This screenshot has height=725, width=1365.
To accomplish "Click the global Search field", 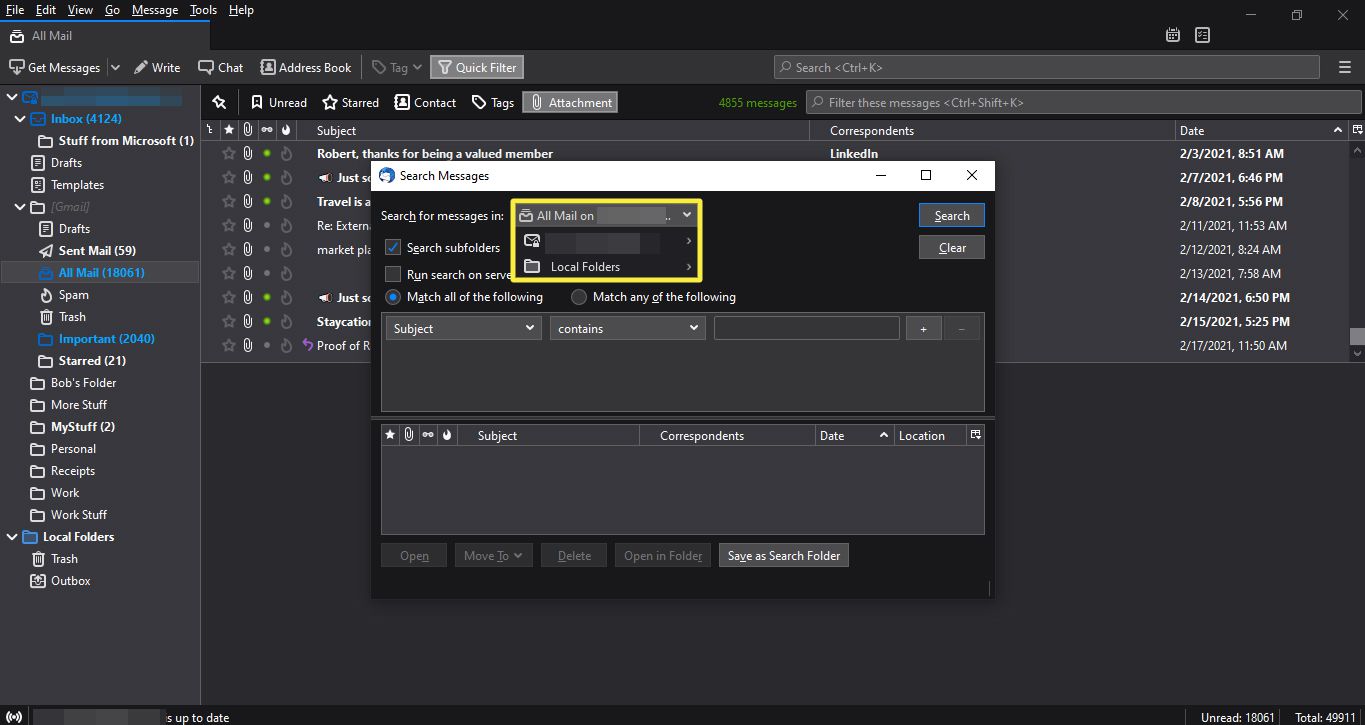I will (1047, 67).
